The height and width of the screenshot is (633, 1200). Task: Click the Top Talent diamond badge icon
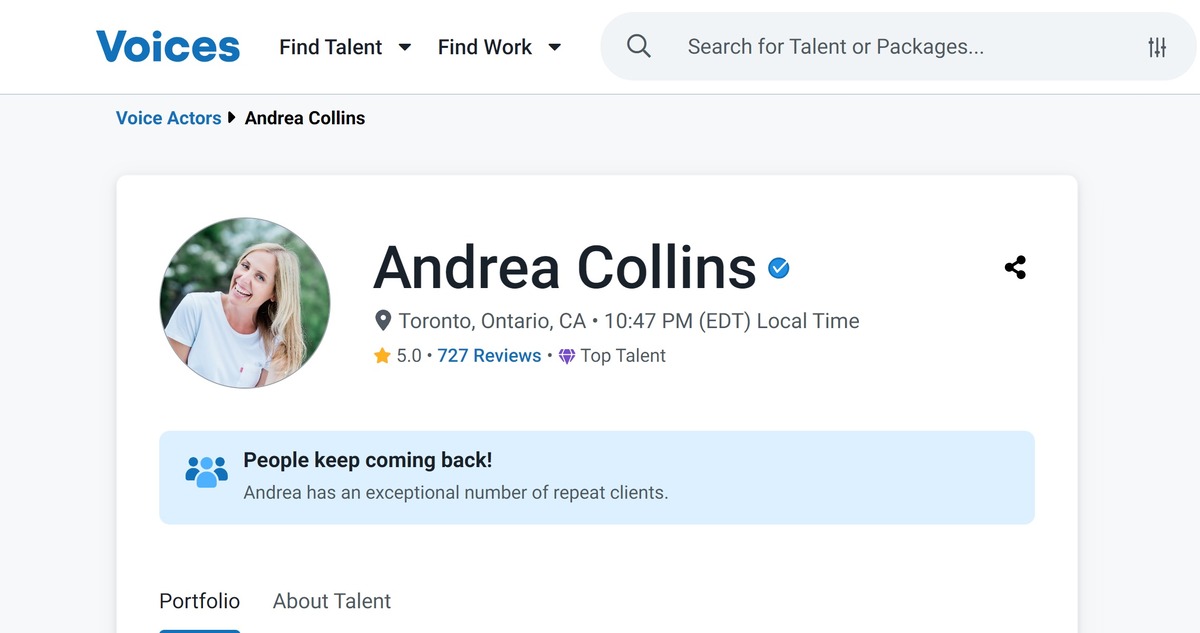pos(566,356)
